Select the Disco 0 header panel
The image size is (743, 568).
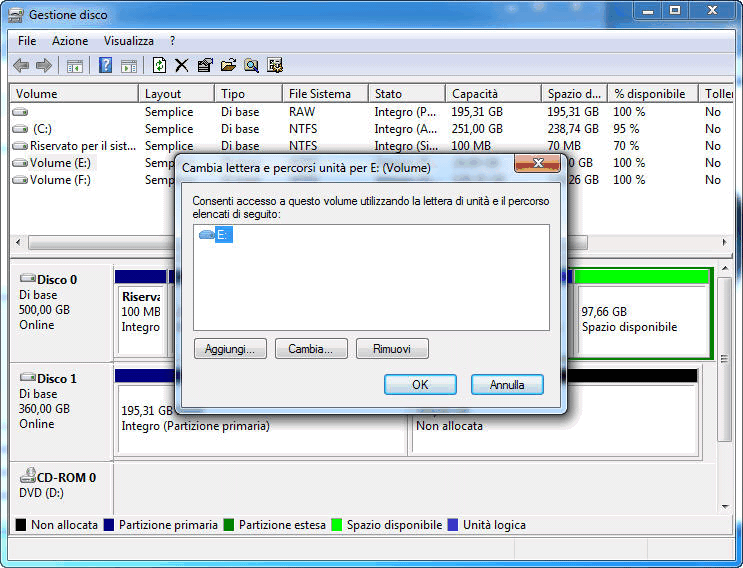click(x=61, y=314)
